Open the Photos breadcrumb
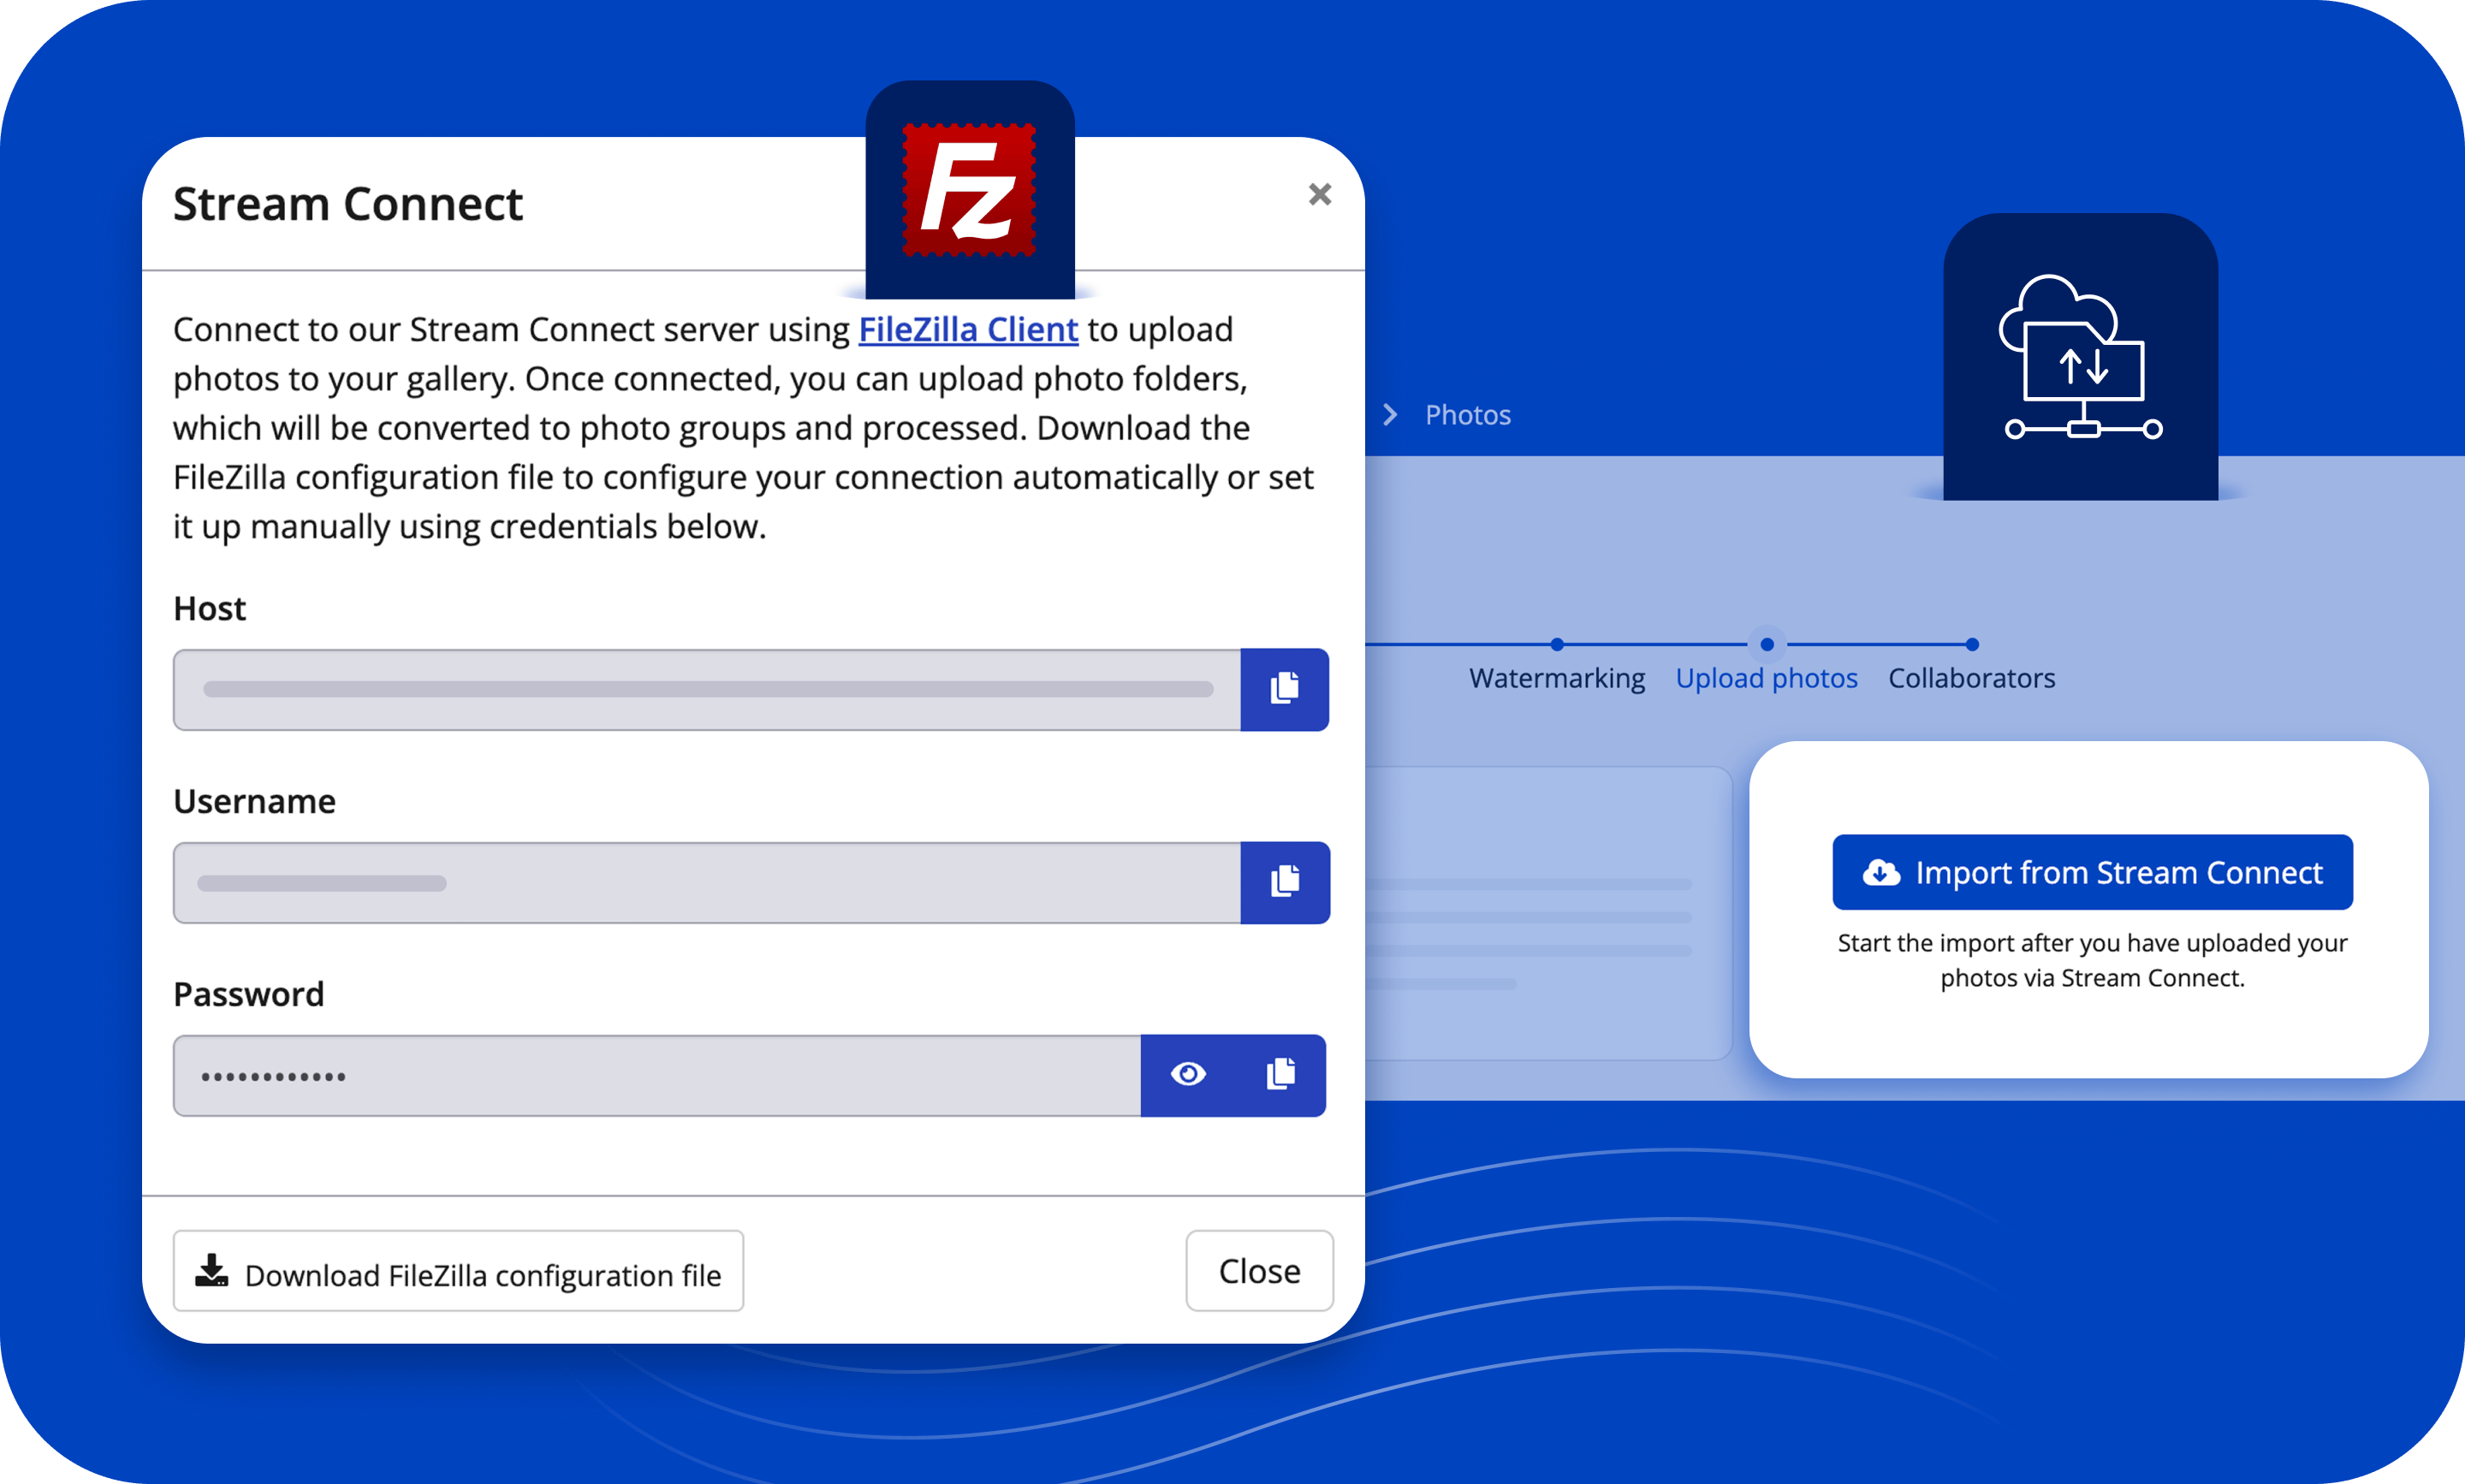The width and height of the screenshot is (2465, 1484). tap(1467, 415)
